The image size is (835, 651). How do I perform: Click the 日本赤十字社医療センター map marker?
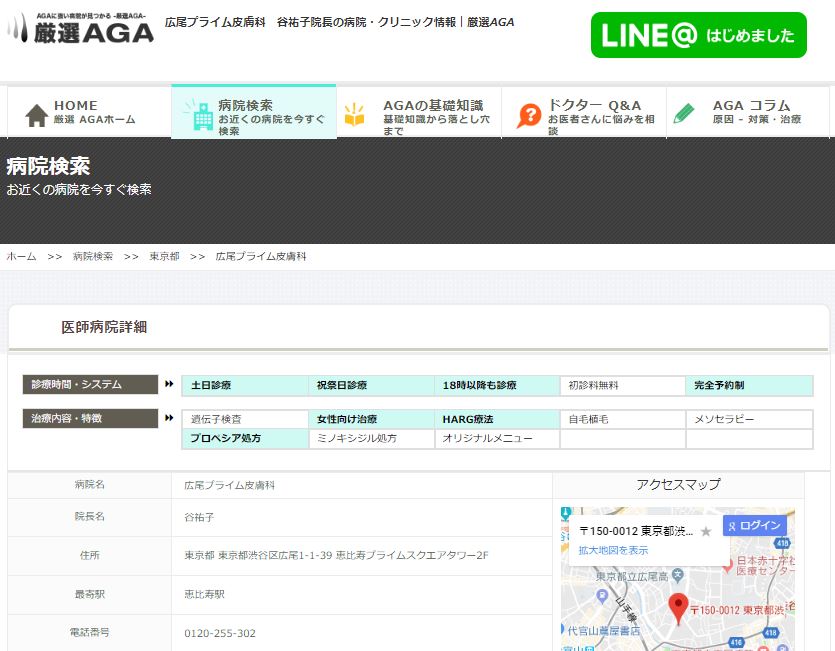tap(727, 567)
